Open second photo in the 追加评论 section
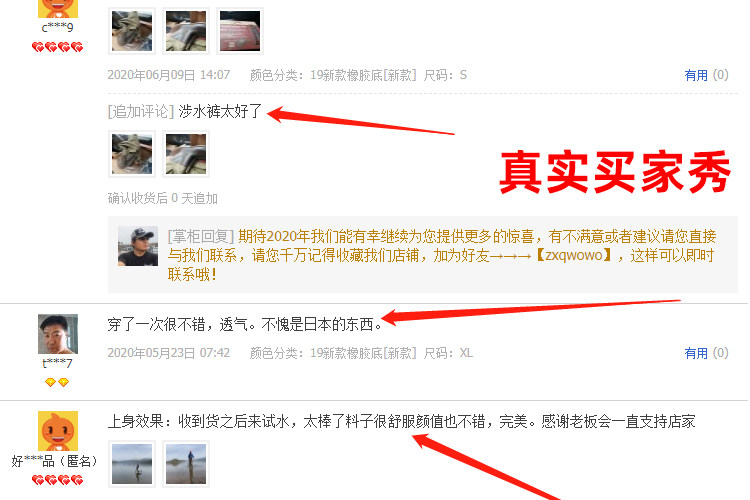The width and height of the screenshot is (750, 500). [x=186, y=154]
